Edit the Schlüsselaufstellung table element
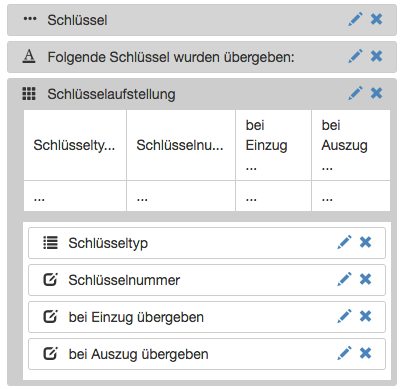This screenshot has width=409, height=389. [355, 93]
